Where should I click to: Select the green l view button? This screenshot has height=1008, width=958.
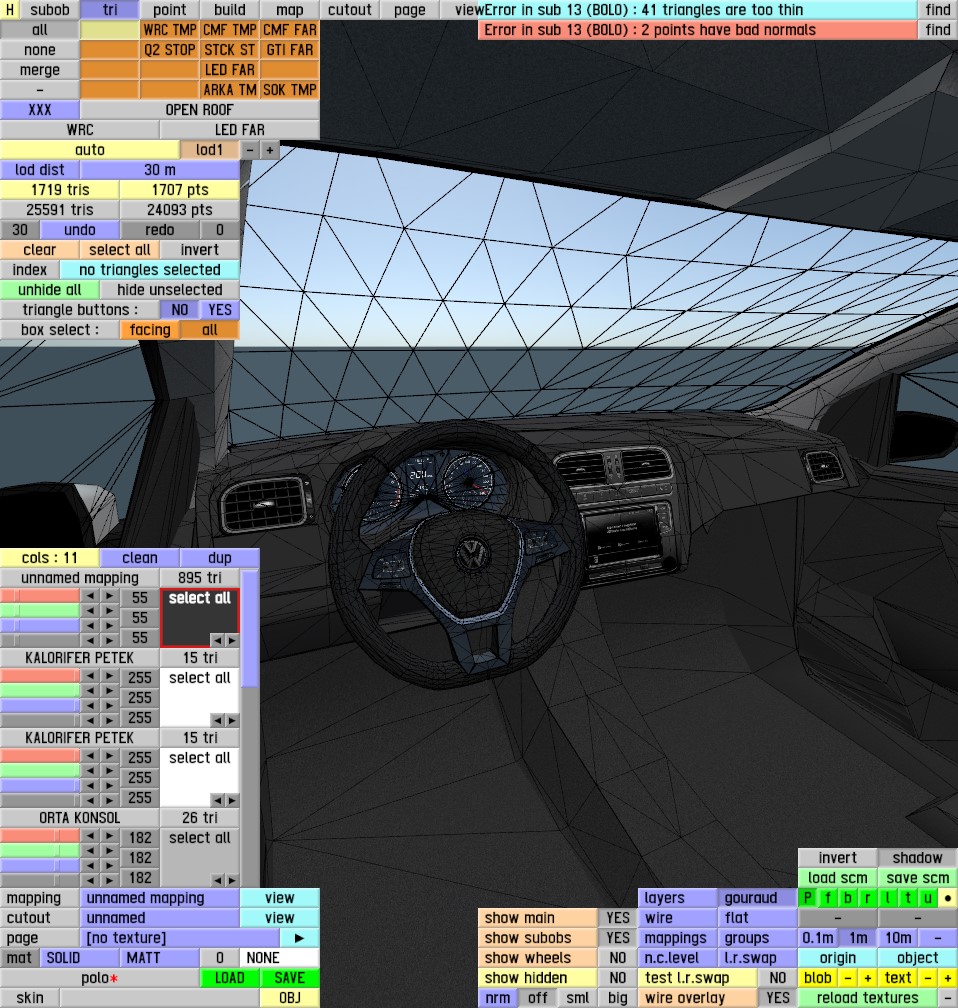[887, 897]
